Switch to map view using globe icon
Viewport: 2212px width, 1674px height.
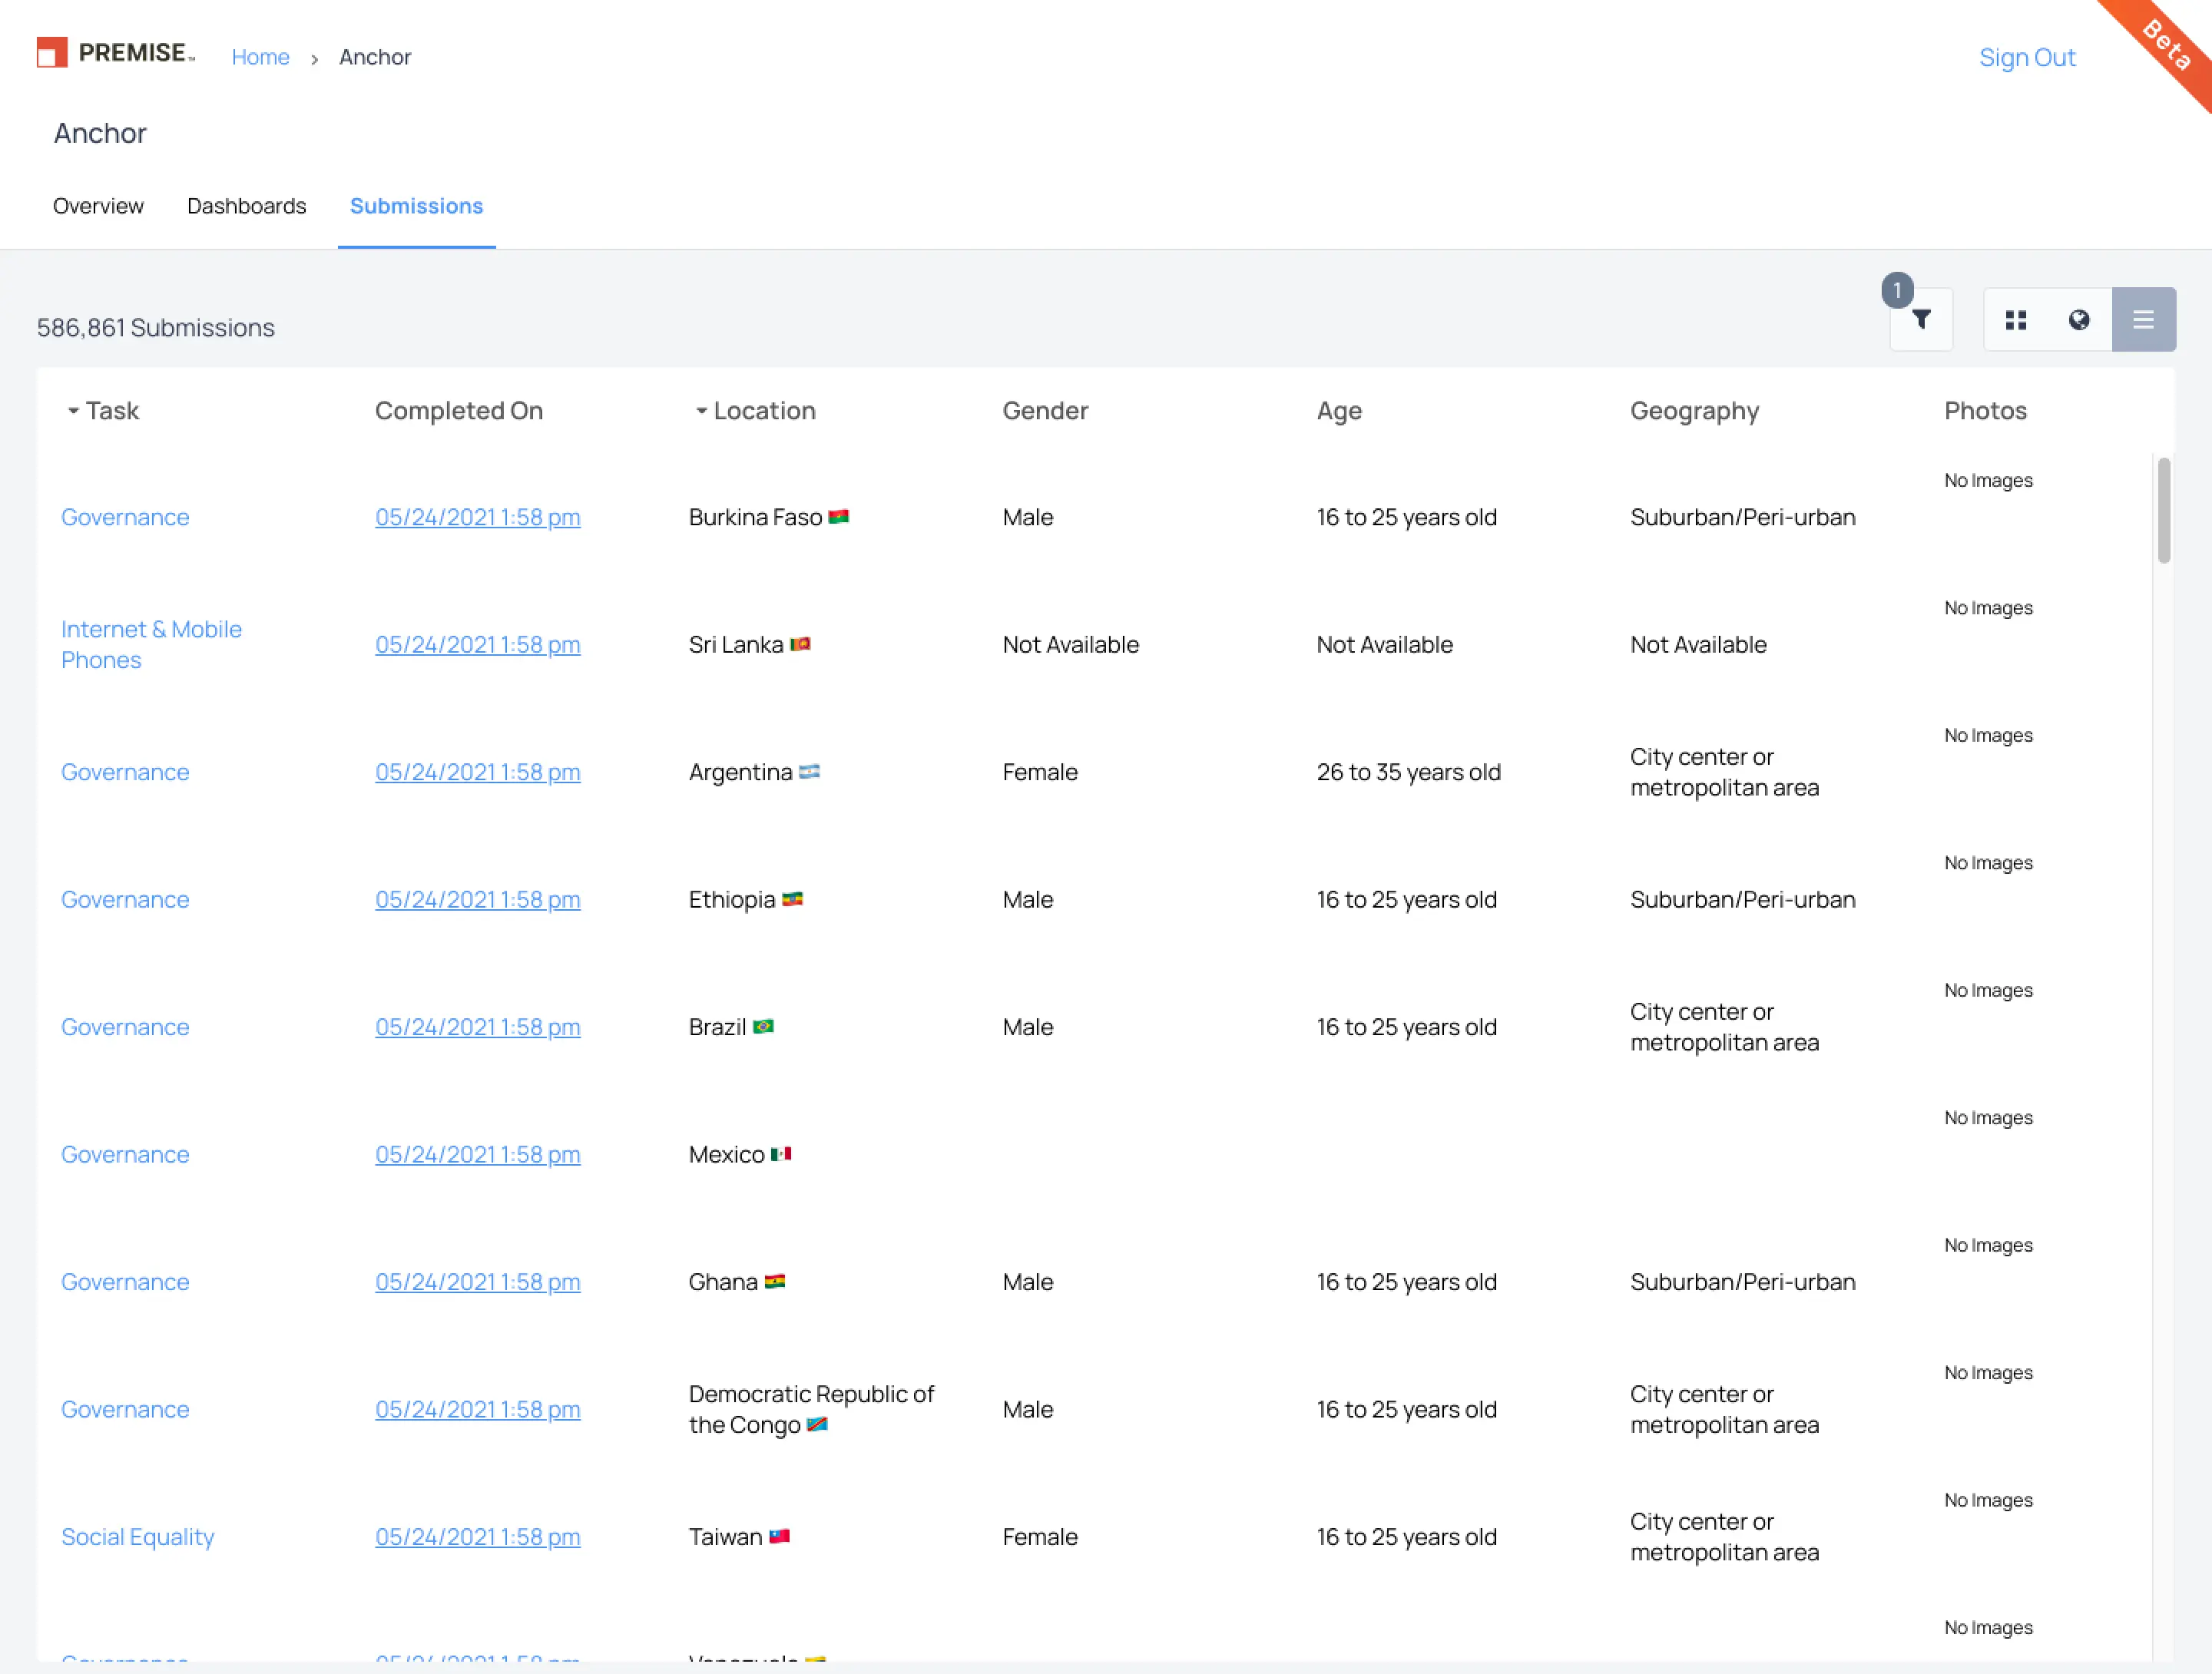click(2079, 319)
